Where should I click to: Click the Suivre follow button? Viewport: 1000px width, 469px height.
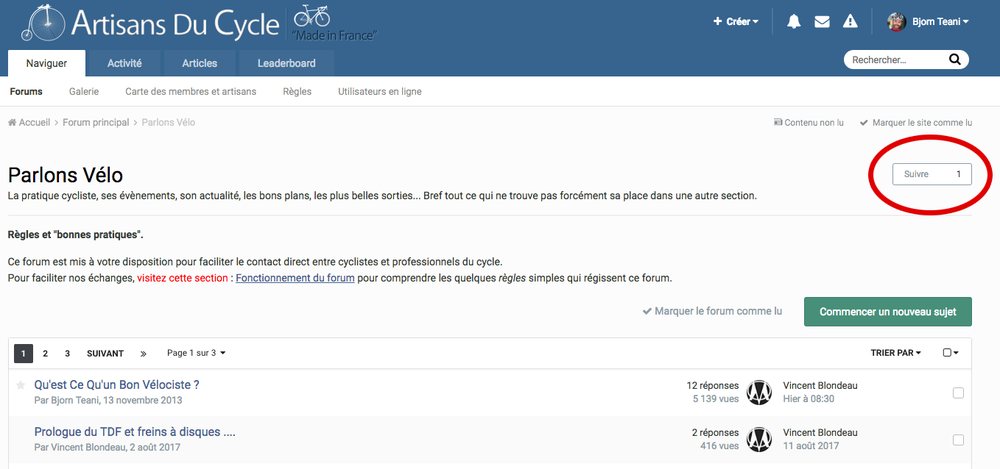[x=931, y=174]
